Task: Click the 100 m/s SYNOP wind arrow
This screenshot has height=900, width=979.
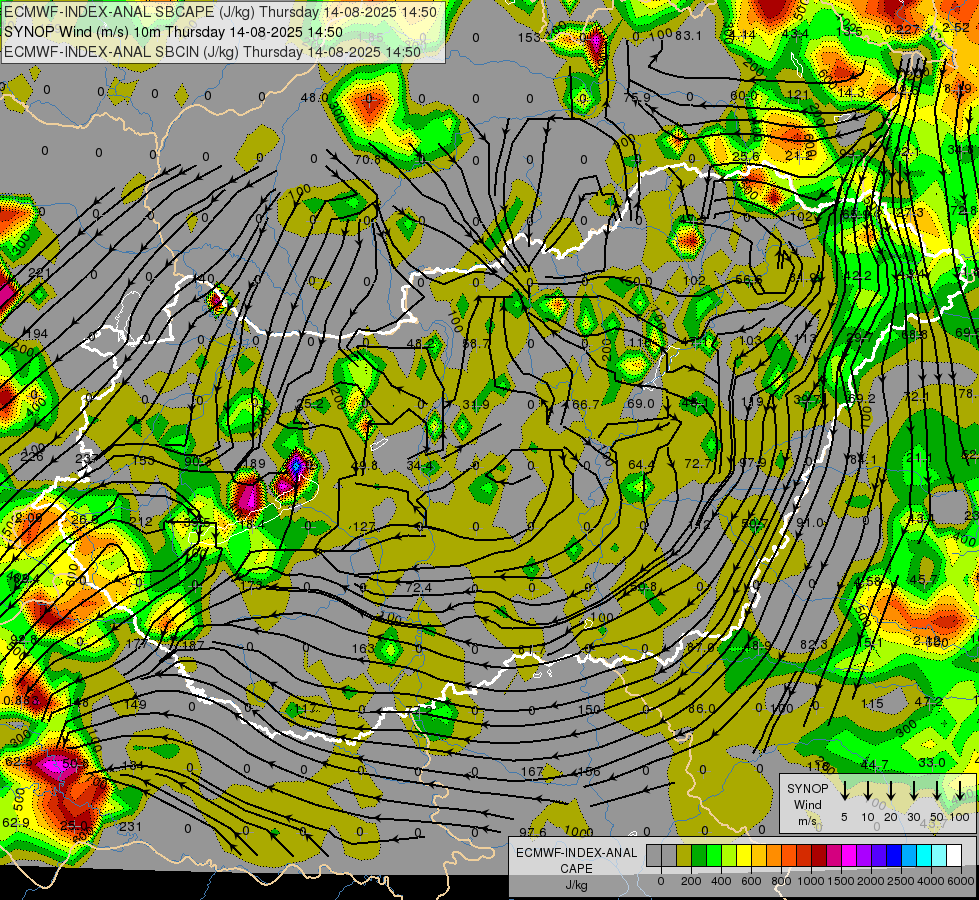Action: coord(960,791)
